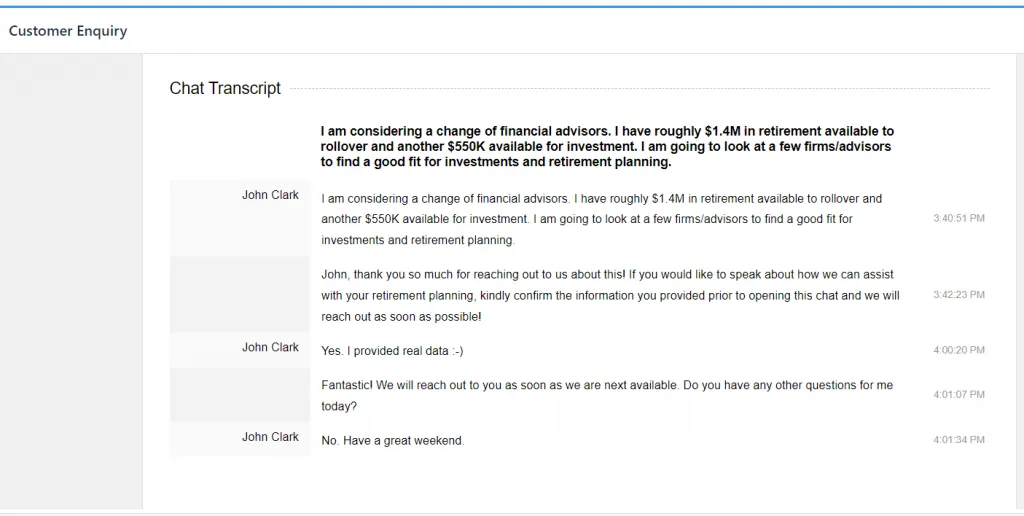Select the 'Fantastic! We will reach out' reply
Image resolution: width=1024 pixels, height=516 pixels.
607,395
